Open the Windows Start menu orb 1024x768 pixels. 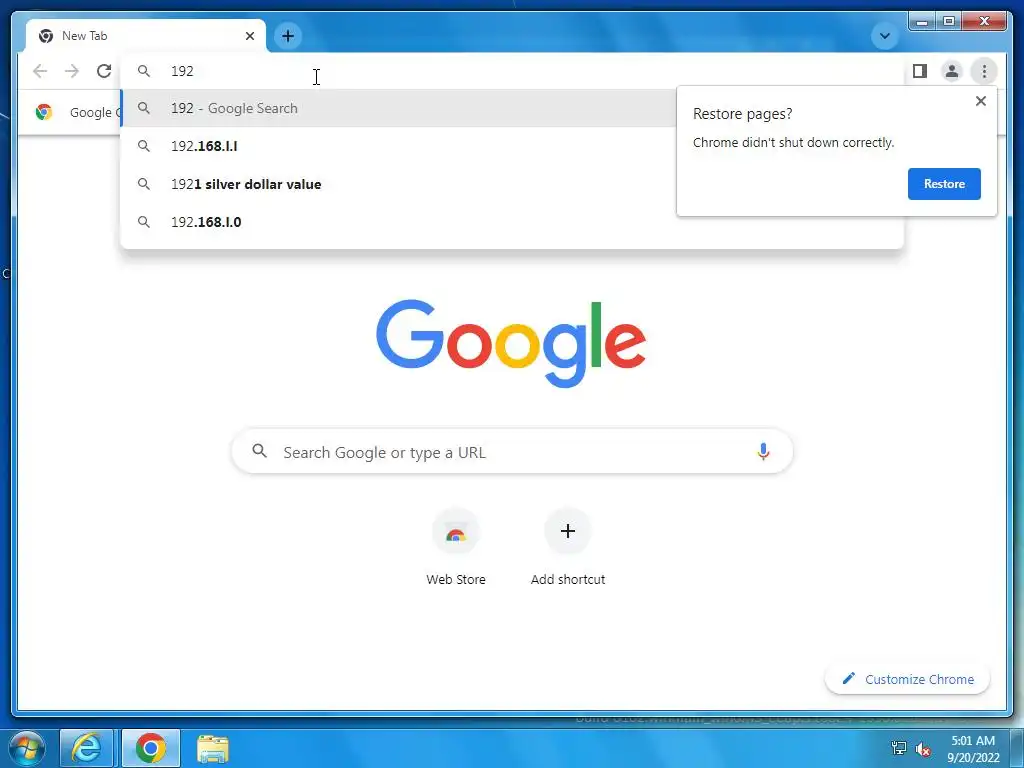coord(26,748)
